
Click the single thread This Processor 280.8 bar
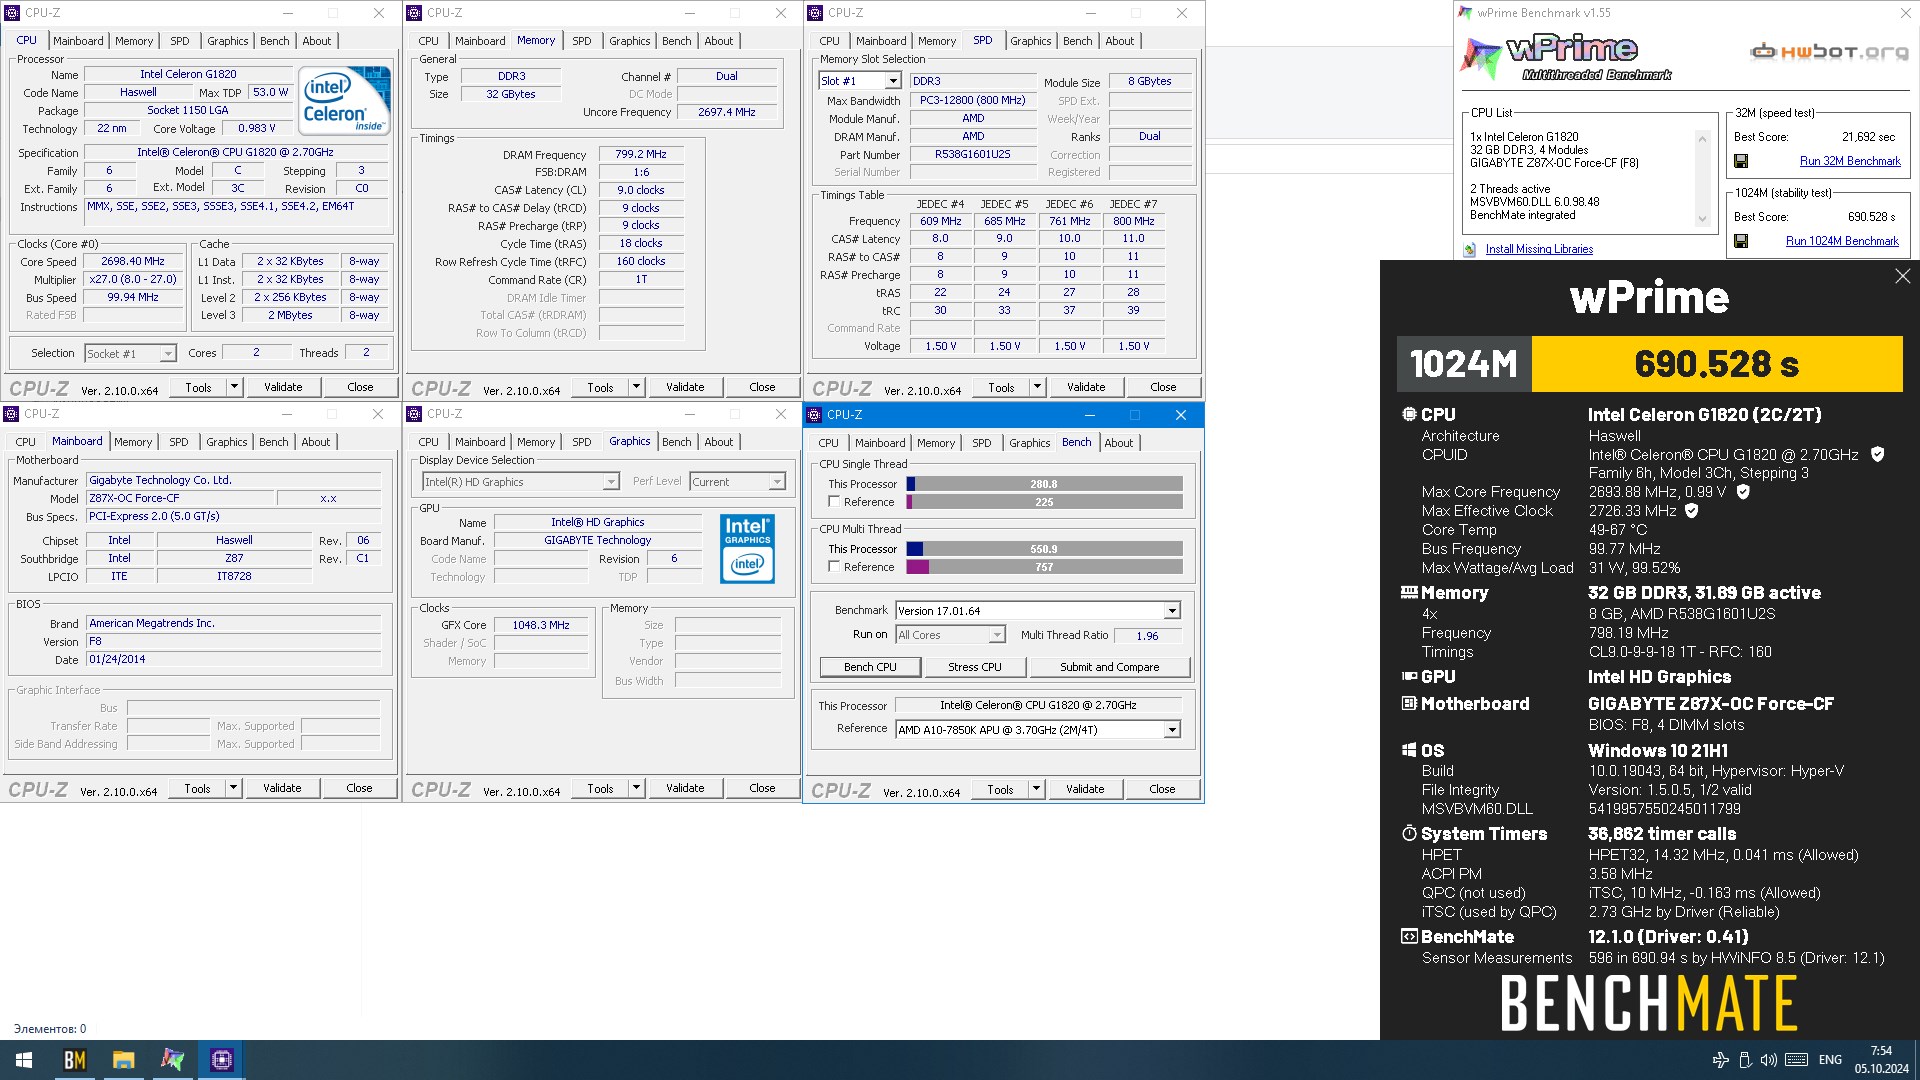click(x=1044, y=484)
